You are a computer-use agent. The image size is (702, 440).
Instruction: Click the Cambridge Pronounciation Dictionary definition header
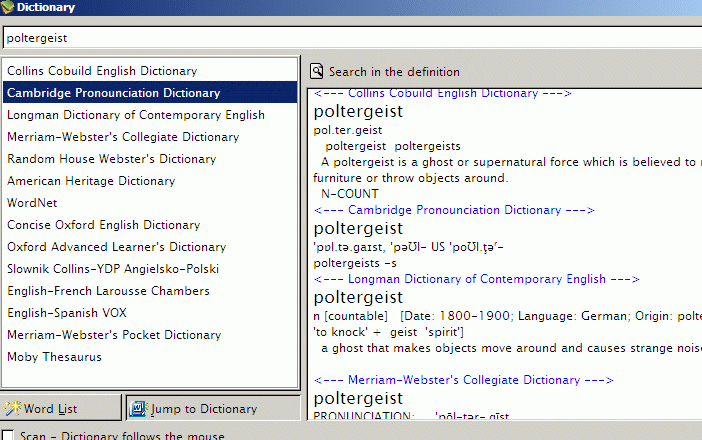tap(454, 210)
